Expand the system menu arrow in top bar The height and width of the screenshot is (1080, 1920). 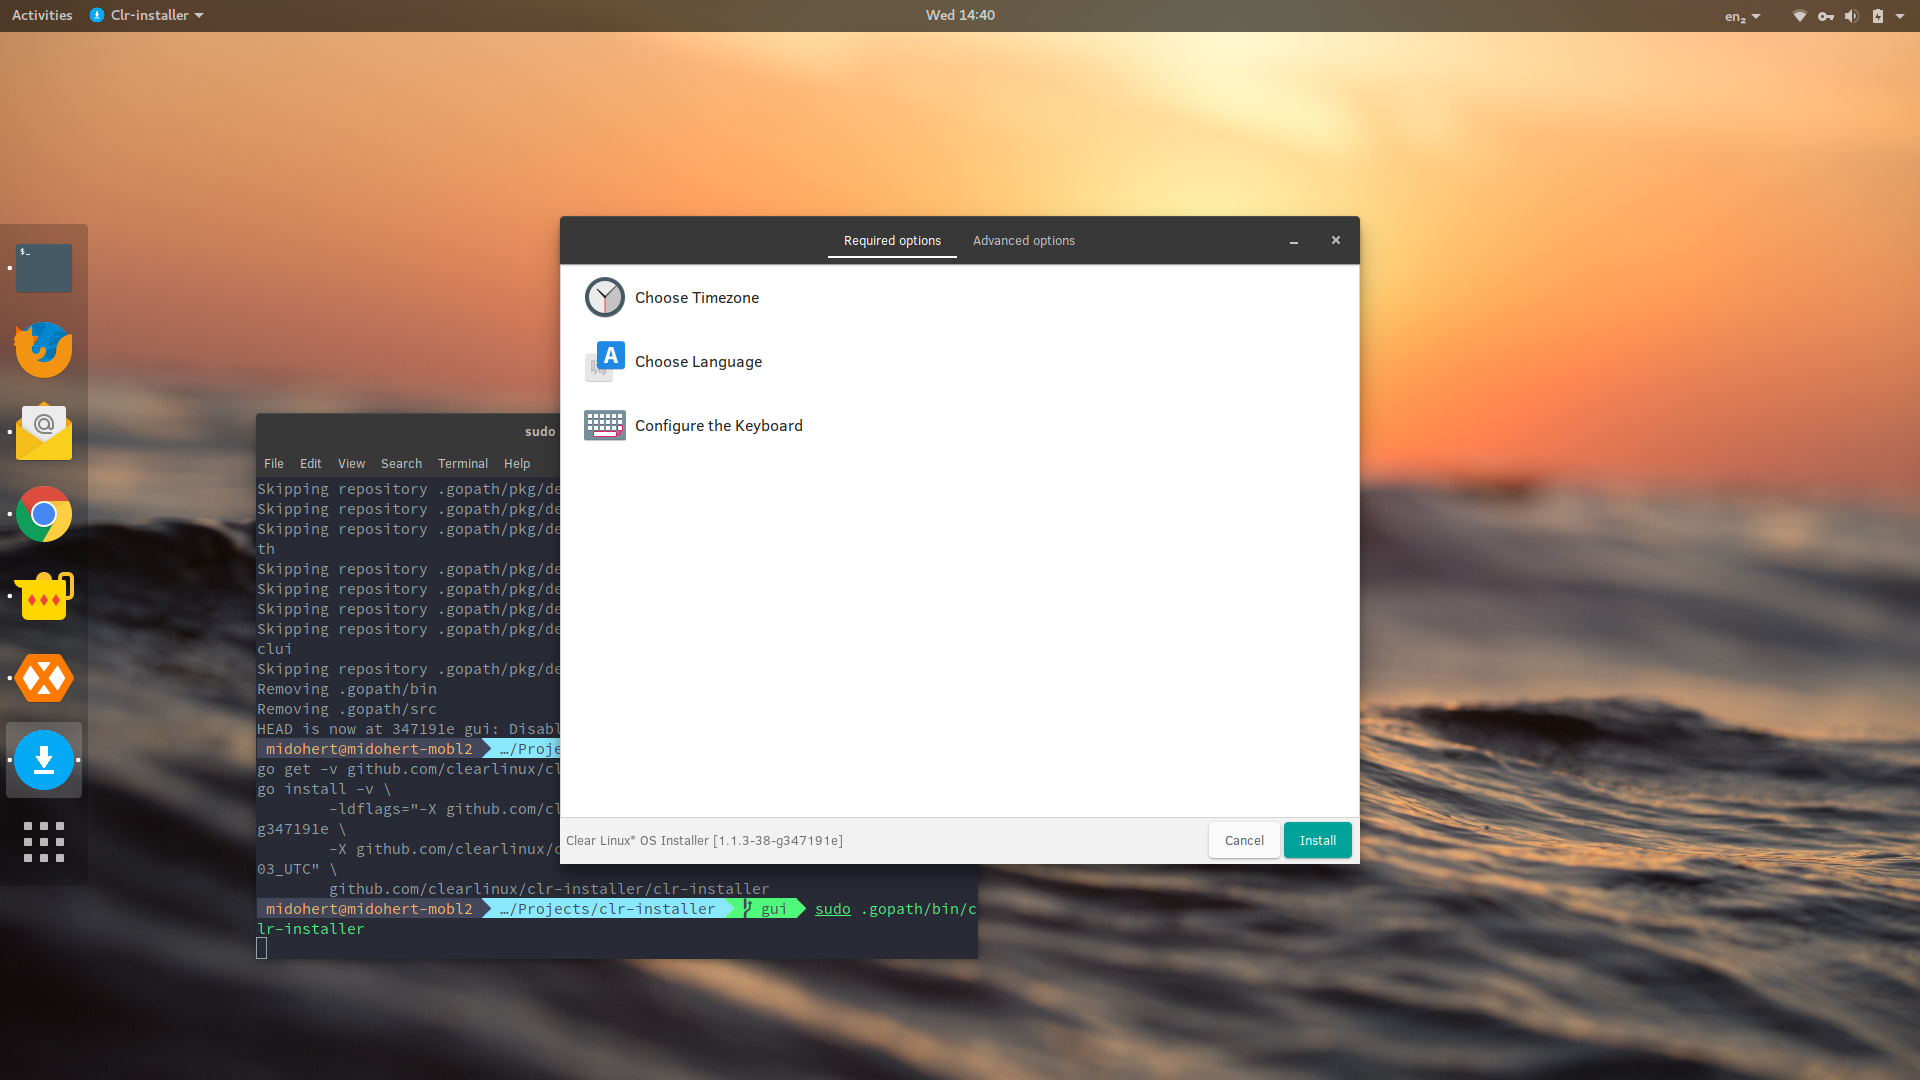pyautogui.click(x=1900, y=16)
